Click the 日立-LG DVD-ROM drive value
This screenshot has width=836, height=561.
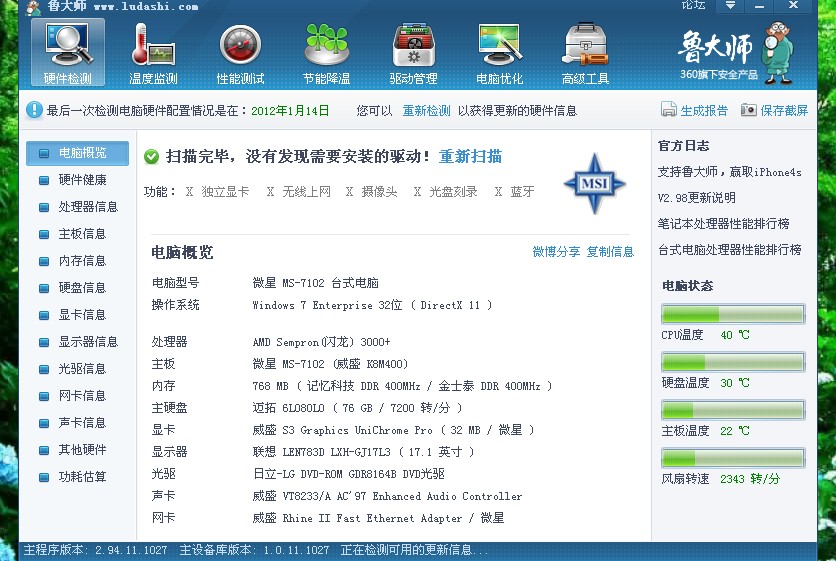[x=349, y=474]
